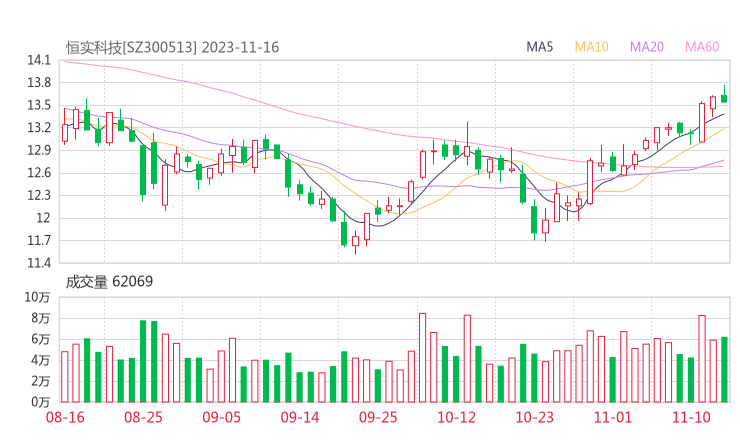Screen dimensions: 740x440
Task: Click the chart title 恒实科技[SZ300513] 2023-11-16
Action: (x=172, y=47)
